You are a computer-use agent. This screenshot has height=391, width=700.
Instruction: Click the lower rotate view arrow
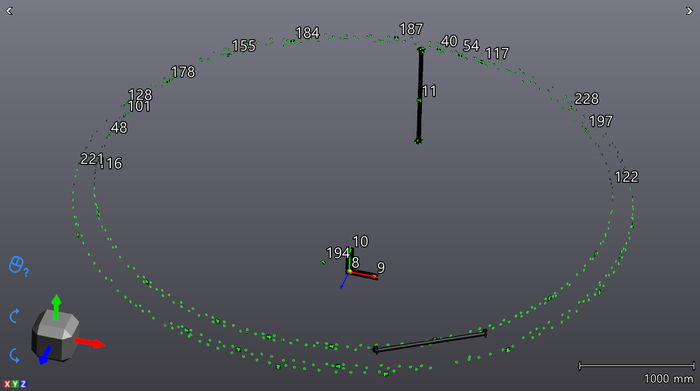(14, 355)
